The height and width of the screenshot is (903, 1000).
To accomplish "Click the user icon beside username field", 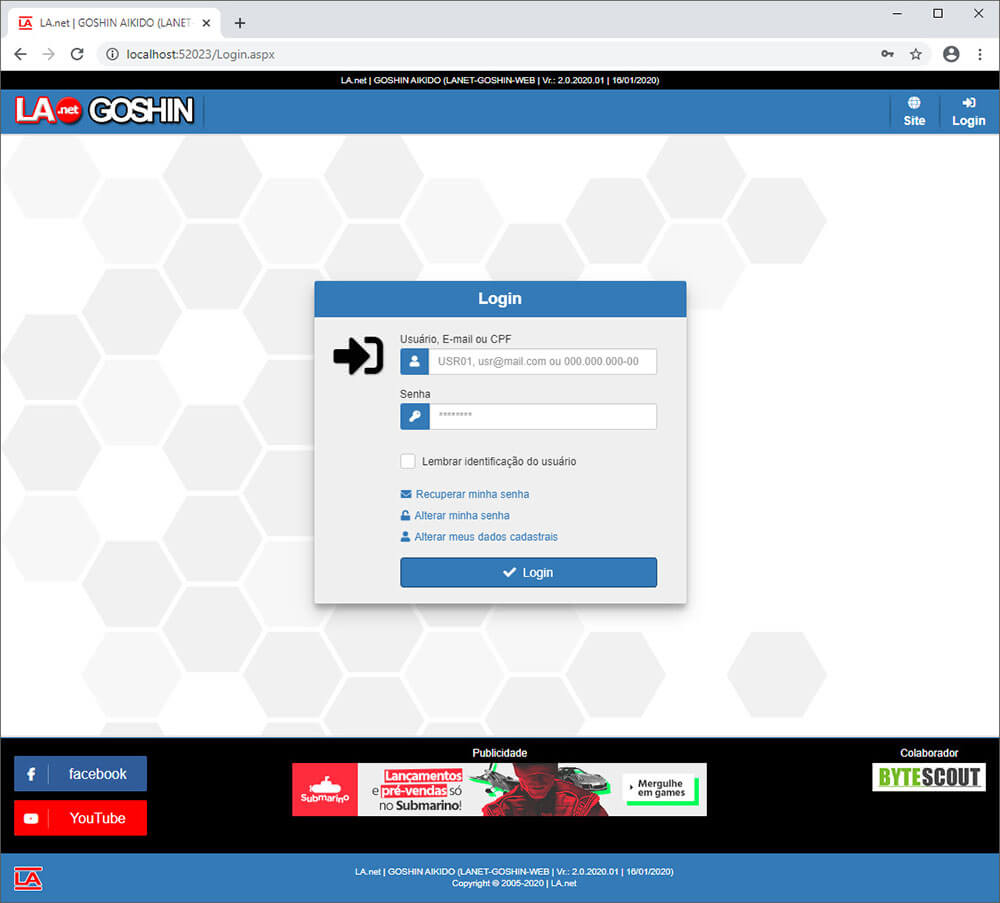I will pyautogui.click(x=414, y=362).
